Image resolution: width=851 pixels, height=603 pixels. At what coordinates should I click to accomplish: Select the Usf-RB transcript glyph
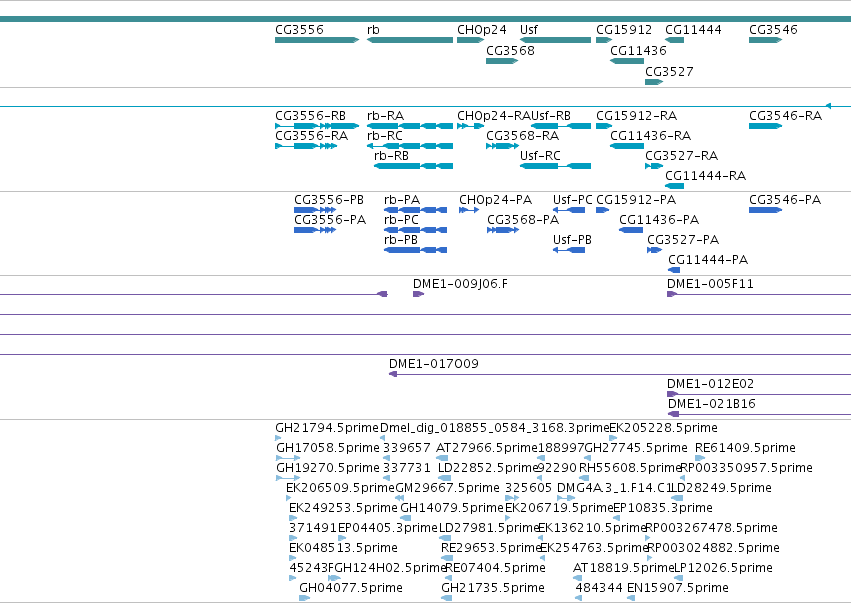click(561, 126)
